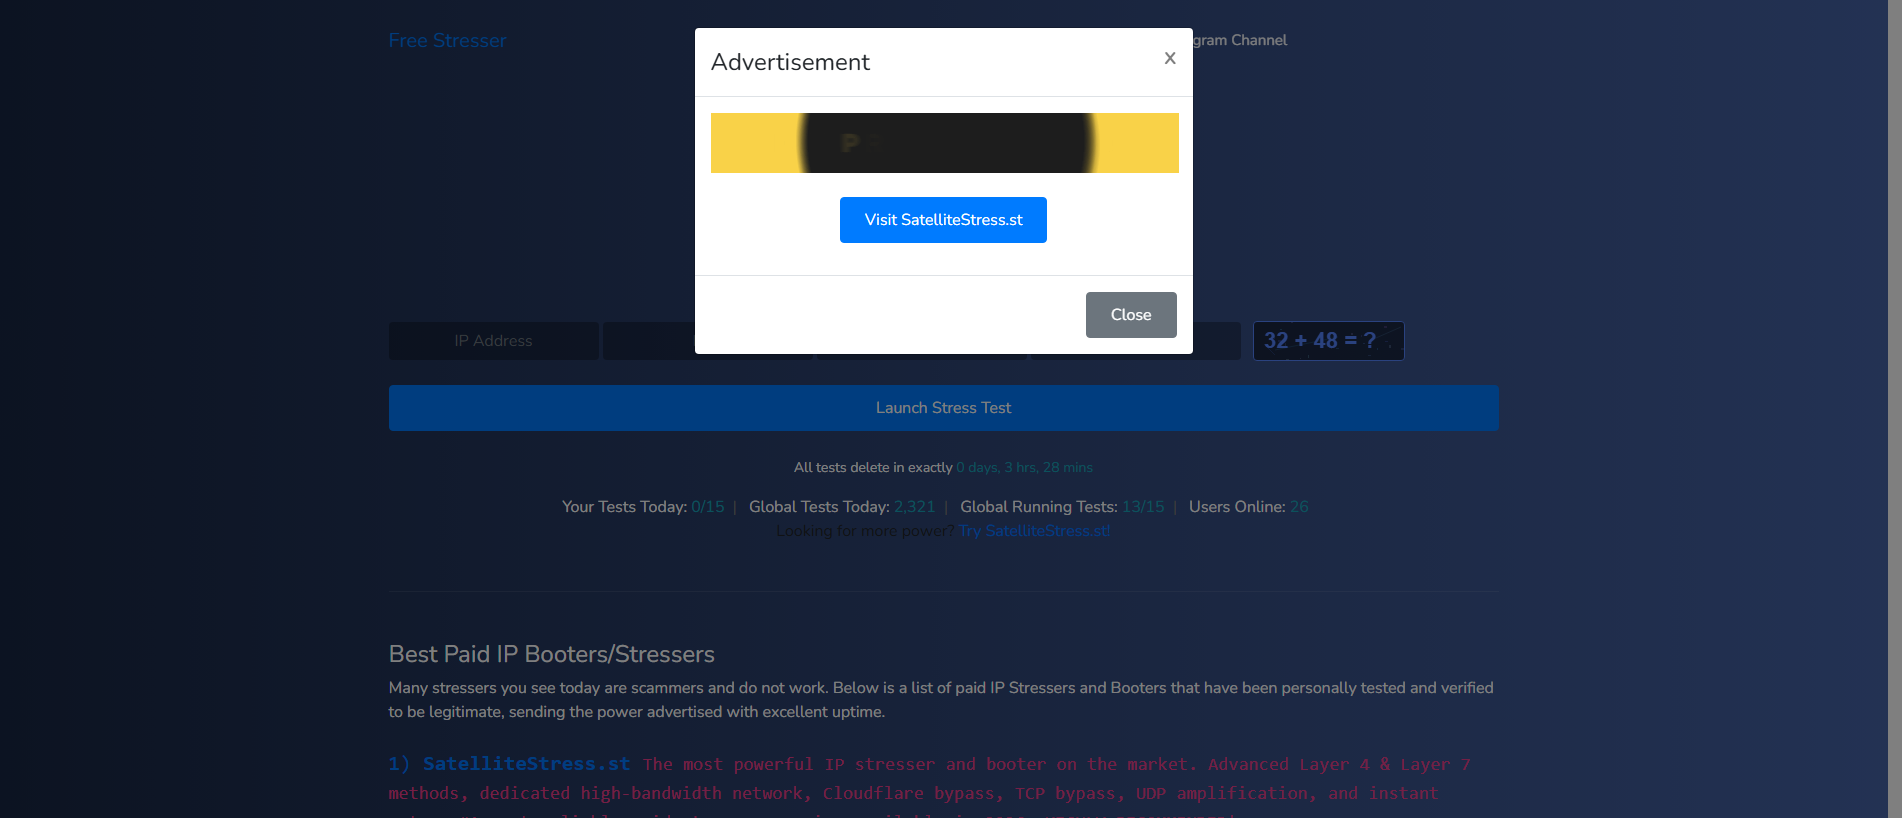Follow the Try SatelliteStress.st! link
The width and height of the screenshot is (1902, 818).
(1035, 531)
